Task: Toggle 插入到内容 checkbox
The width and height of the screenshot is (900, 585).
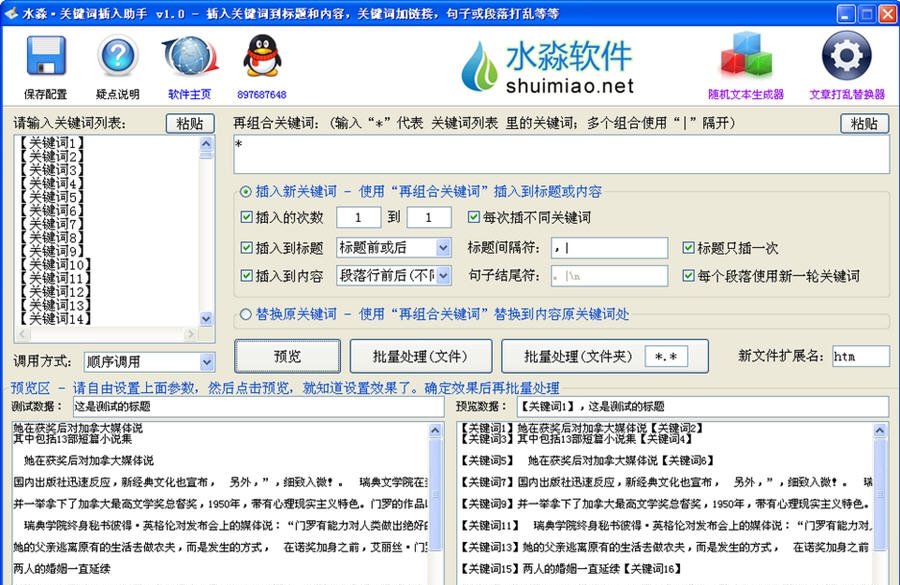Action: click(247, 276)
